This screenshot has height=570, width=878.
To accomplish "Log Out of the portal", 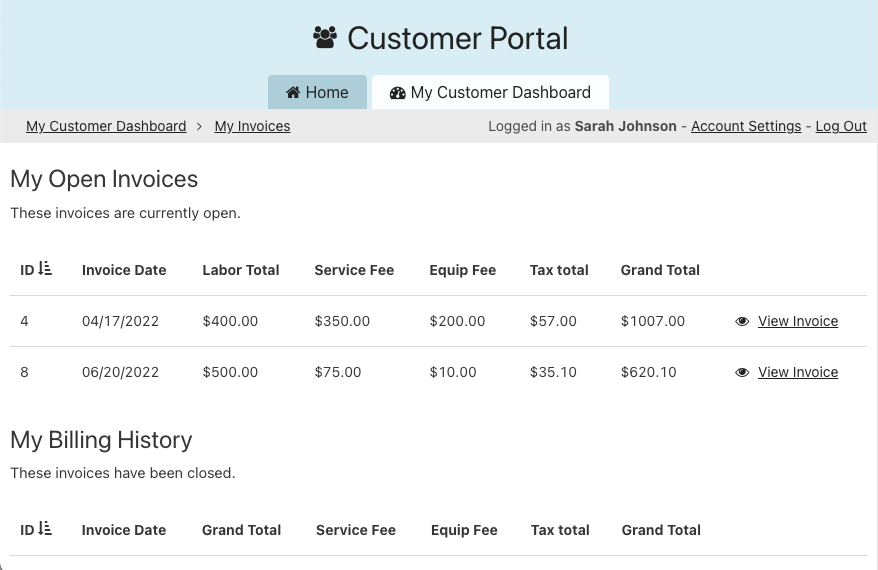I will 840,126.
